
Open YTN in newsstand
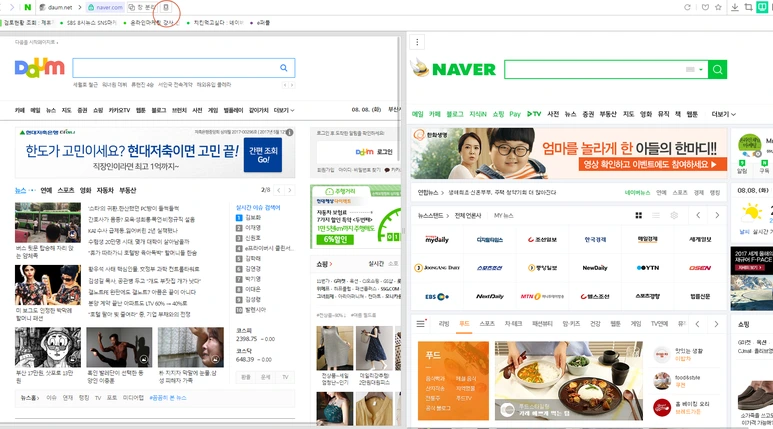647,268
